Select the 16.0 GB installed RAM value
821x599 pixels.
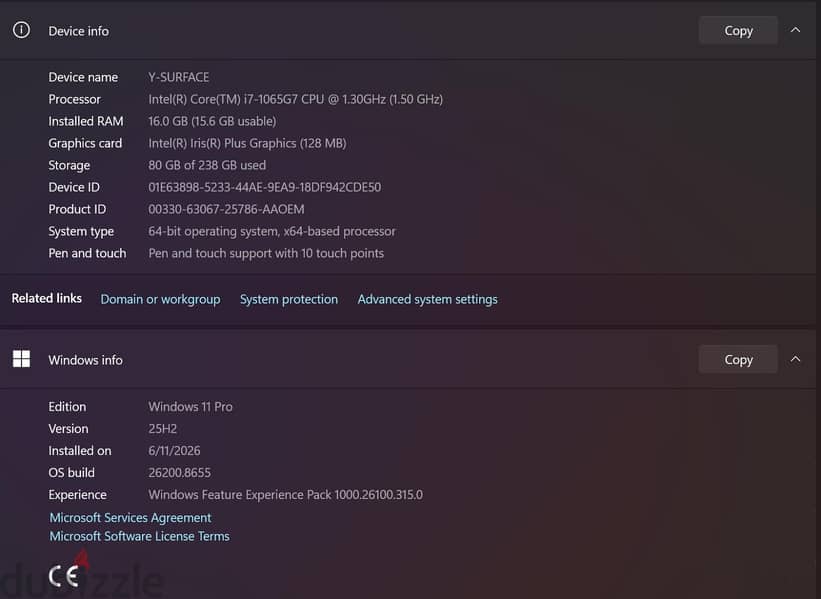[212, 121]
